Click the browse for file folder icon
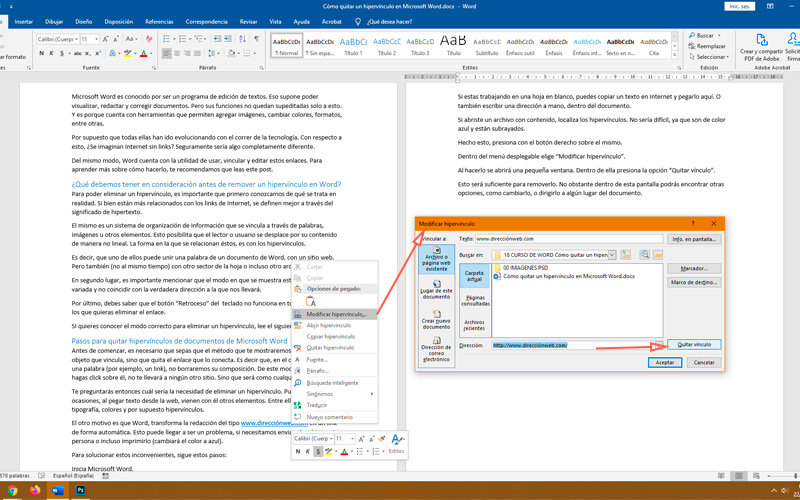The width and height of the screenshot is (800, 500). (658, 254)
